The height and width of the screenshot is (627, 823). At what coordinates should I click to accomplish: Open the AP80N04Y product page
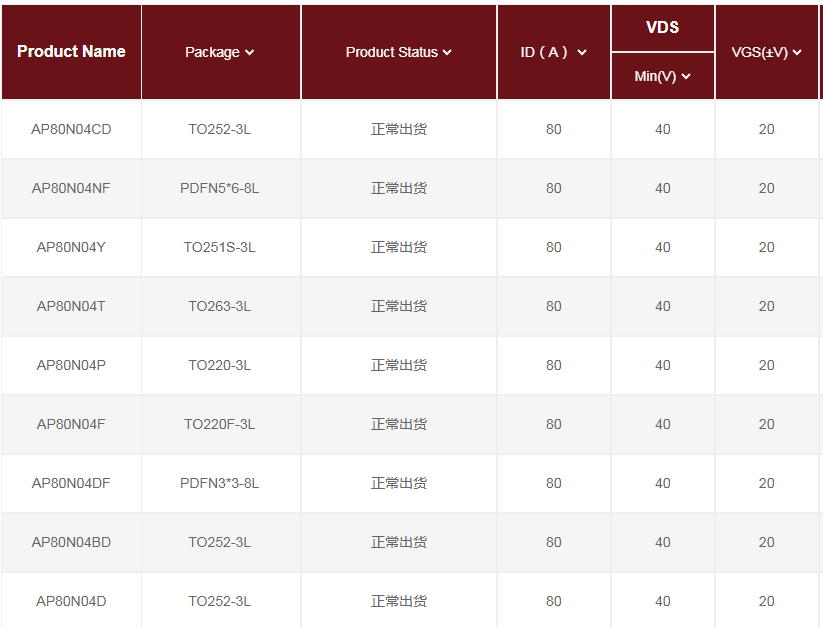tap(71, 247)
